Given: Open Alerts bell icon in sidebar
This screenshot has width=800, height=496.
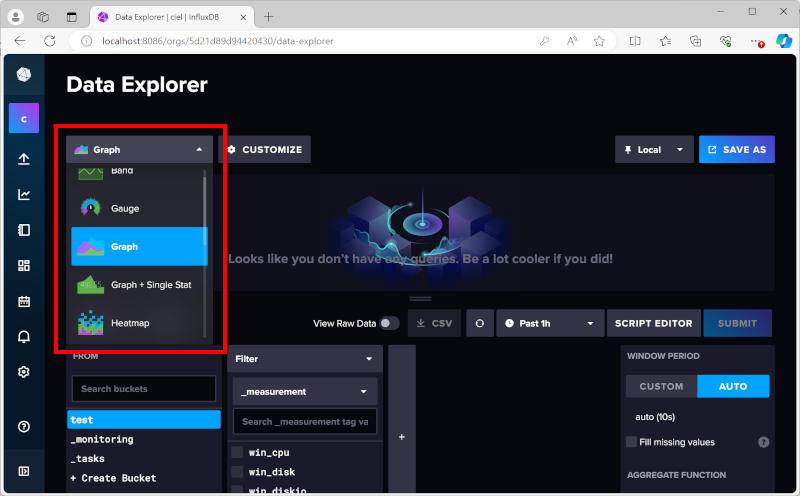Looking at the screenshot, I should pos(23,337).
